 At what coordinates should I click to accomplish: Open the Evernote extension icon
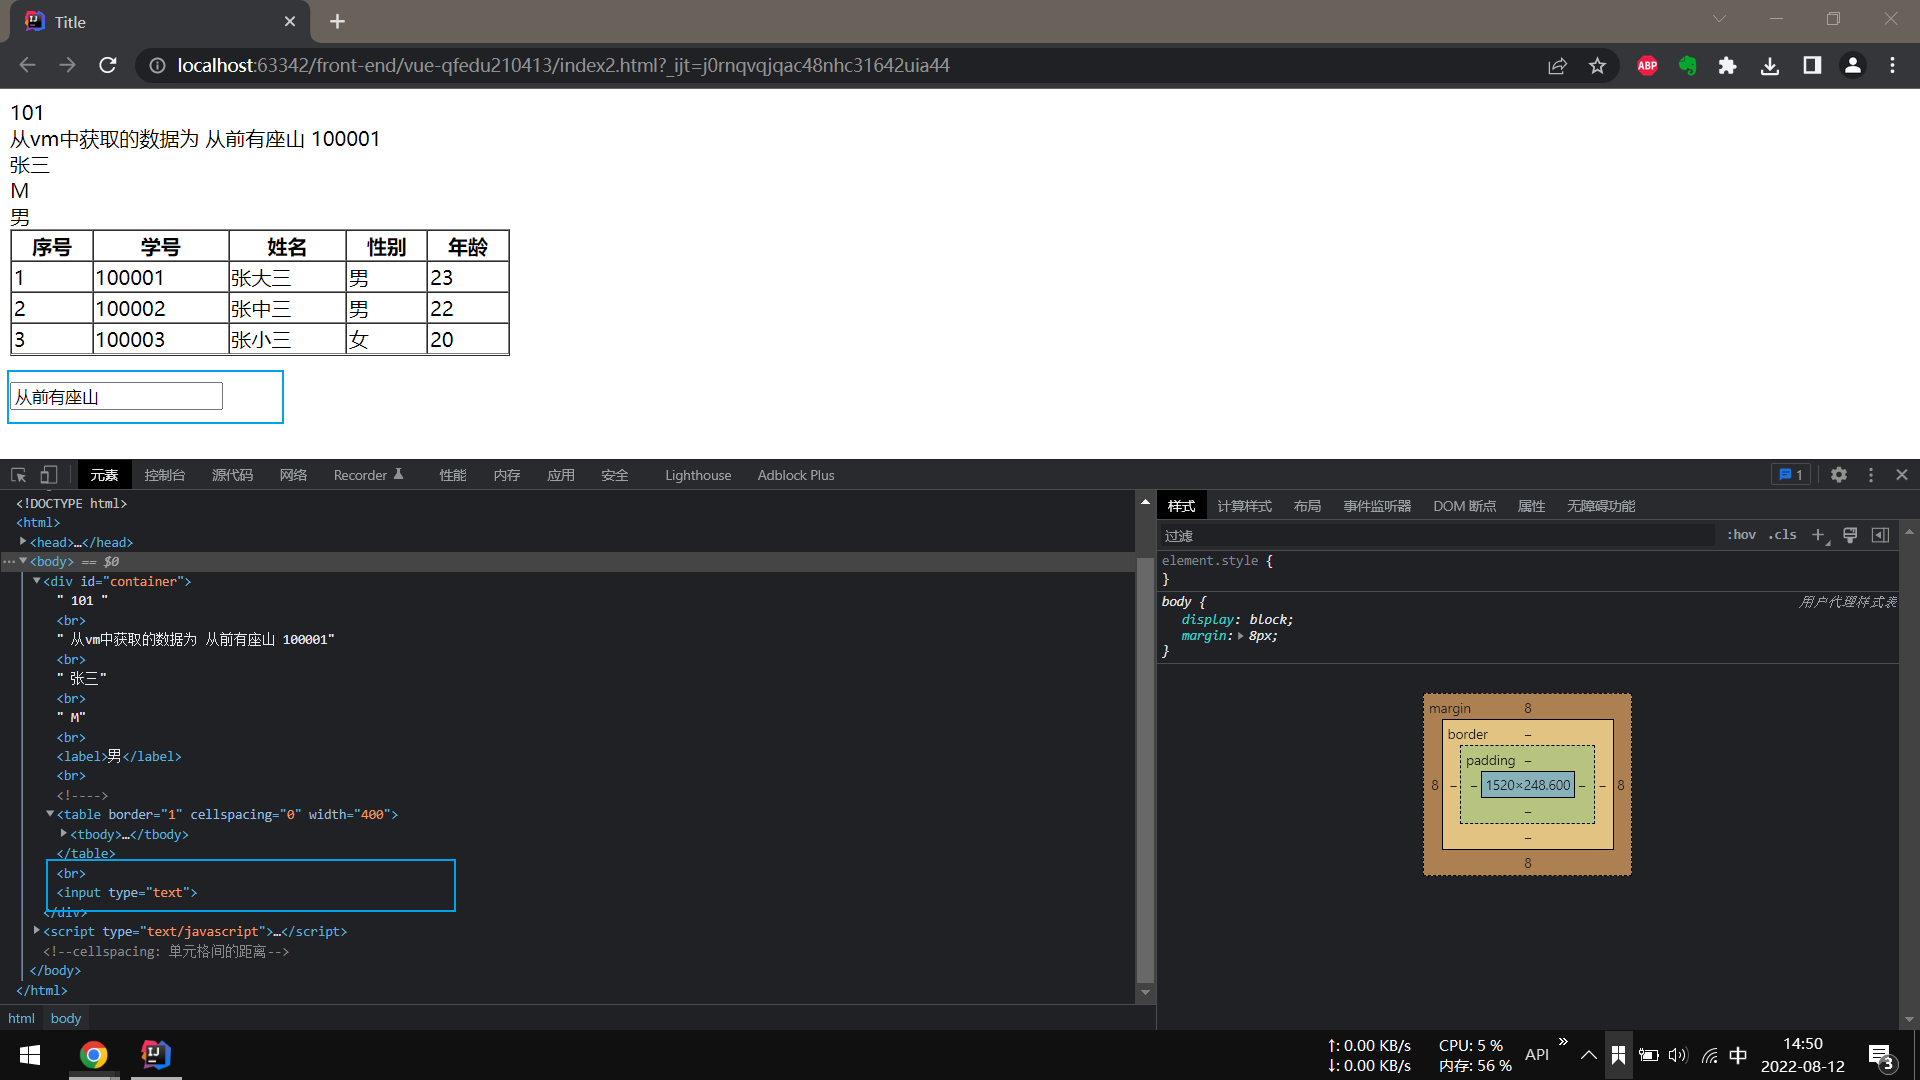click(x=1688, y=65)
